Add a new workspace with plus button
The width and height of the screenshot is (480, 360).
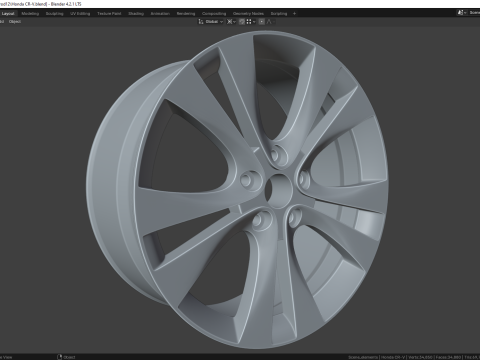coord(294,14)
